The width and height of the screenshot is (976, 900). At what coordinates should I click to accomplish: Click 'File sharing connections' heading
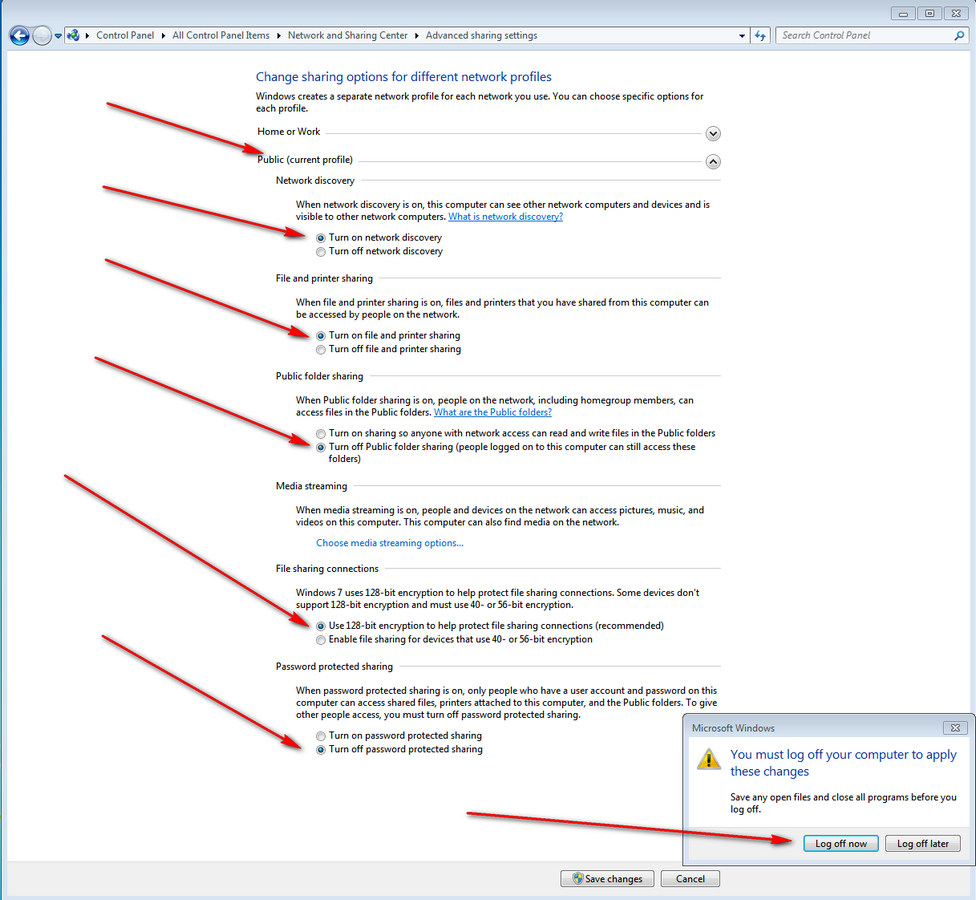pyautogui.click(x=327, y=569)
